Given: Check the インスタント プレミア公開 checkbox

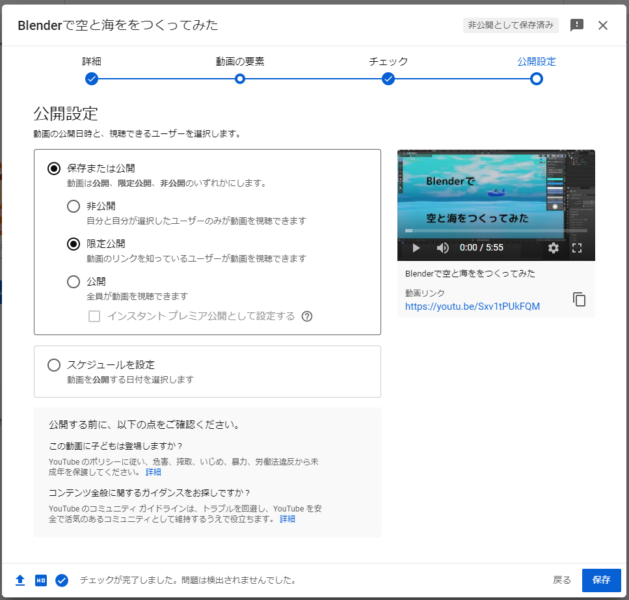Looking at the screenshot, I should 94,316.
